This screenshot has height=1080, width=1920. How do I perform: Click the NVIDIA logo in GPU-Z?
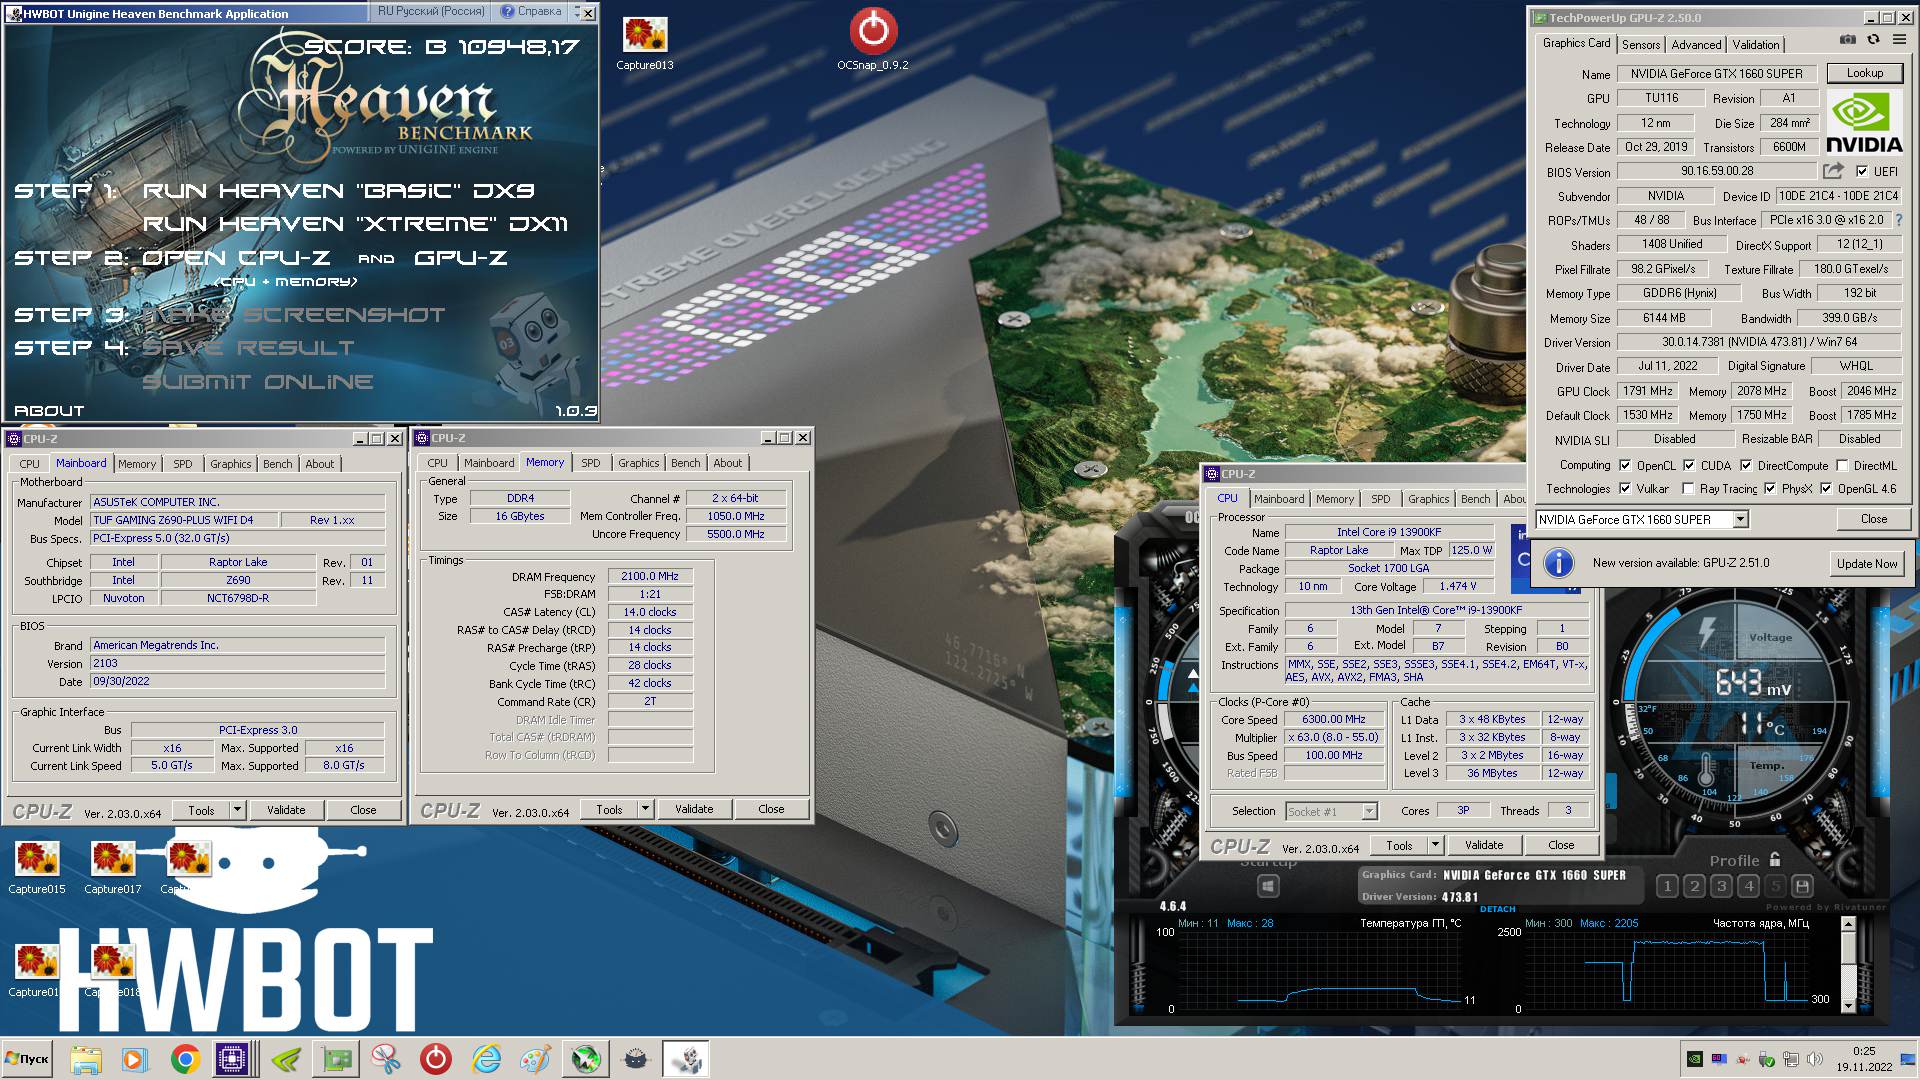[x=1864, y=122]
